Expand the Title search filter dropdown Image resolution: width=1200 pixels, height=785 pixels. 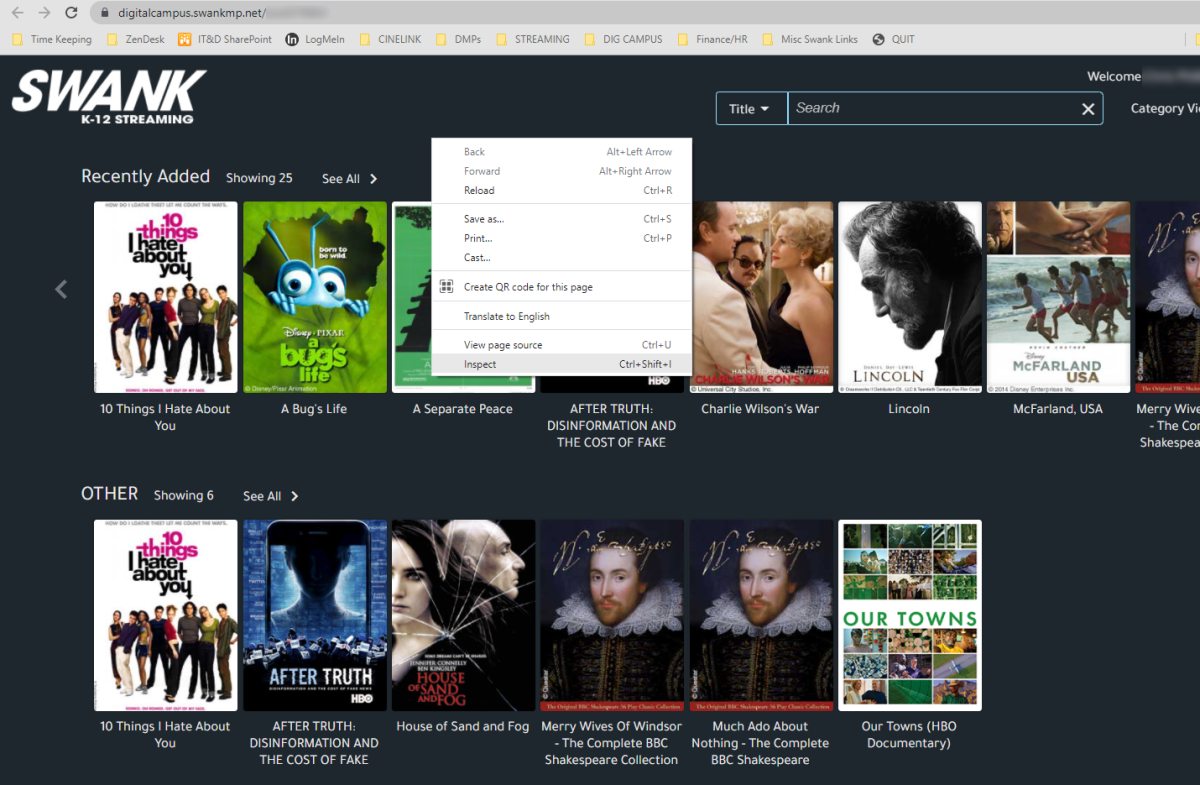coord(750,109)
